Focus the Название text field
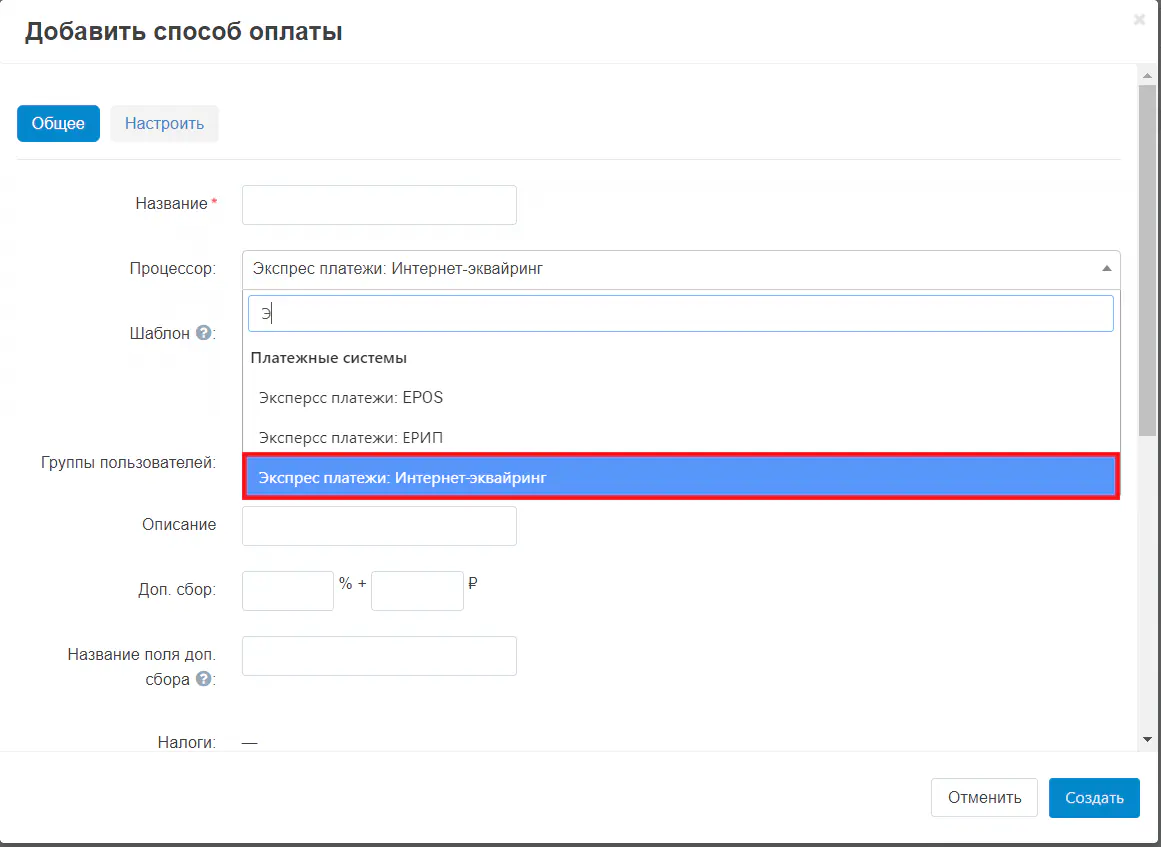This screenshot has width=1161, height=847. click(x=379, y=205)
